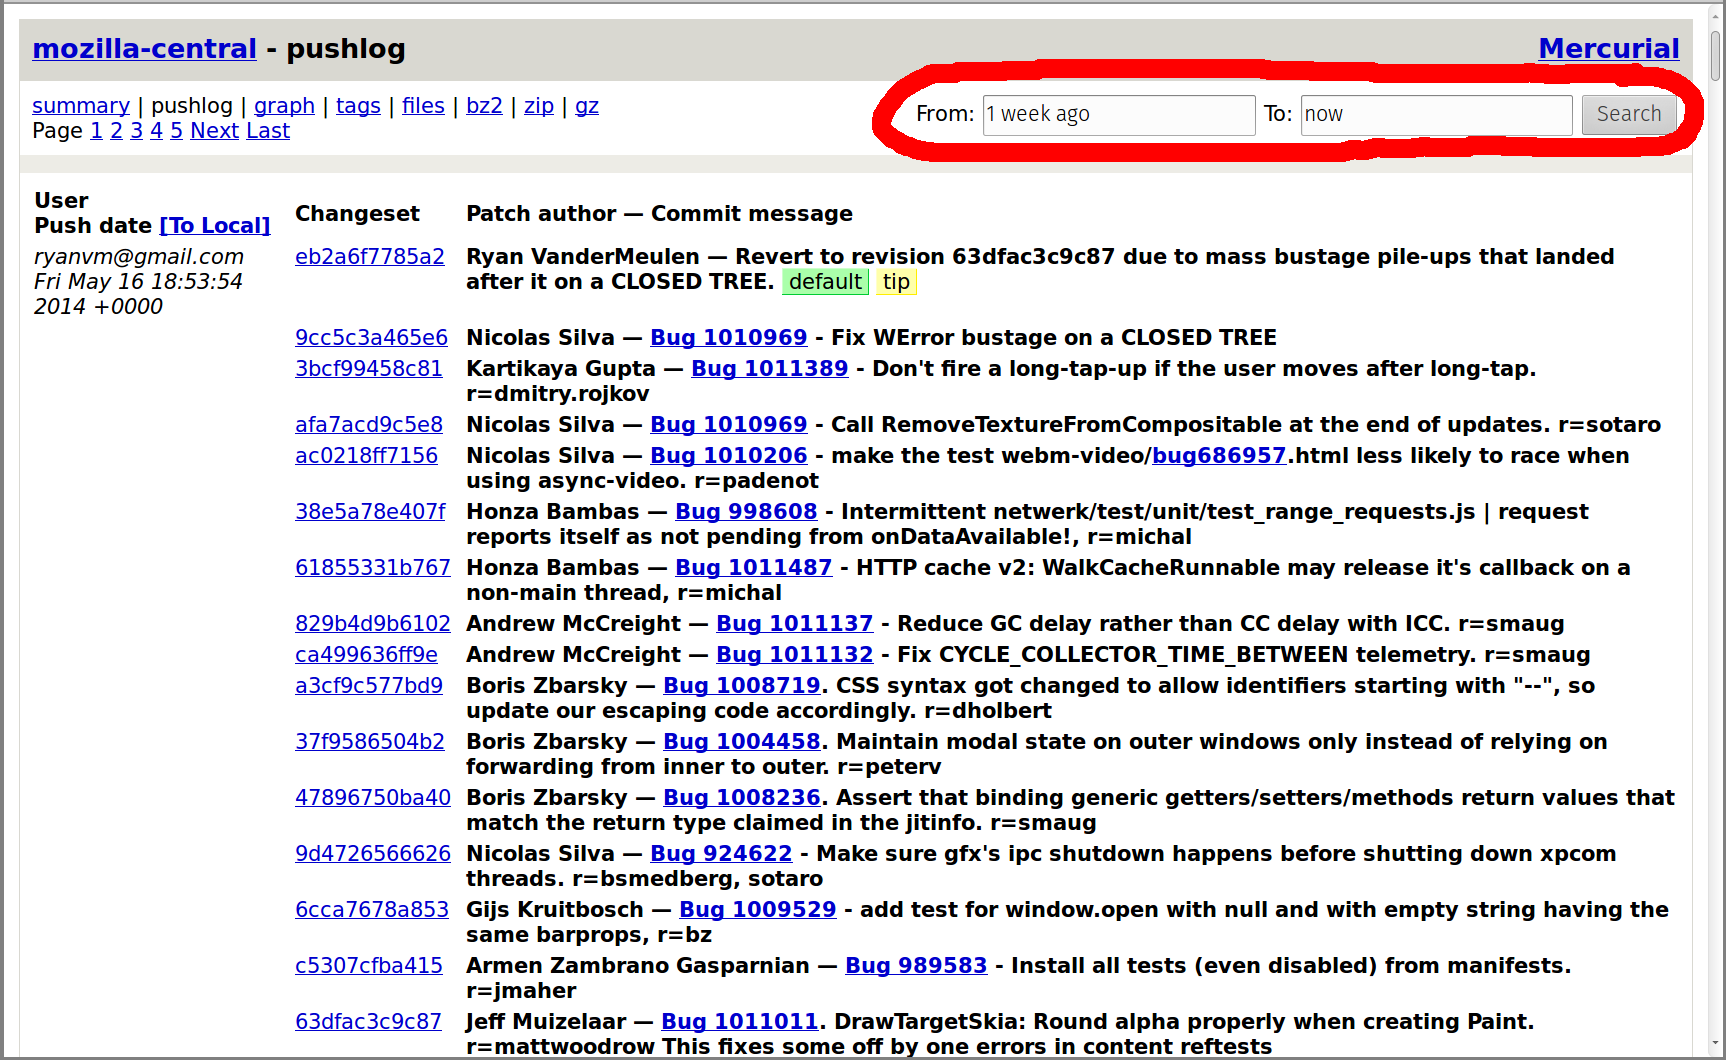Open Bug 924622 about gfx ipc shutdown
The width and height of the screenshot is (1726, 1060).
[x=721, y=854]
